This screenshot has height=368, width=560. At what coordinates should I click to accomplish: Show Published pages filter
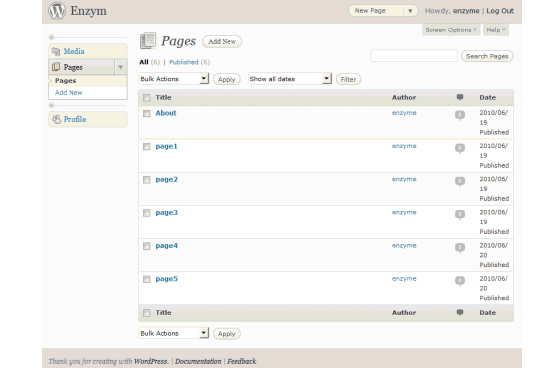pos(184,62)
